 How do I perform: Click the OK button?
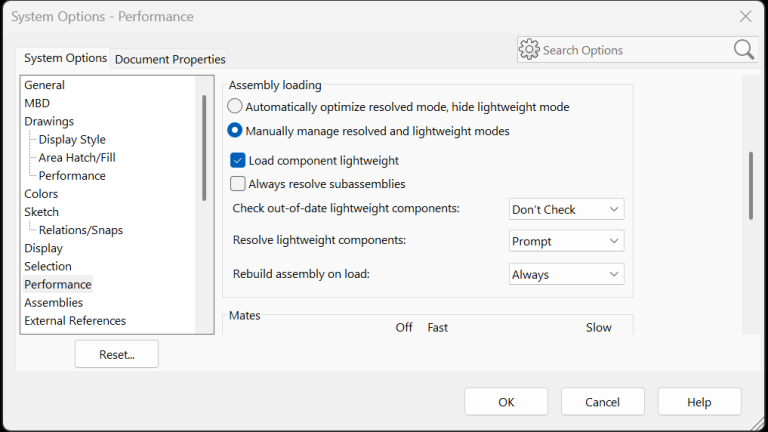point(506,402)
